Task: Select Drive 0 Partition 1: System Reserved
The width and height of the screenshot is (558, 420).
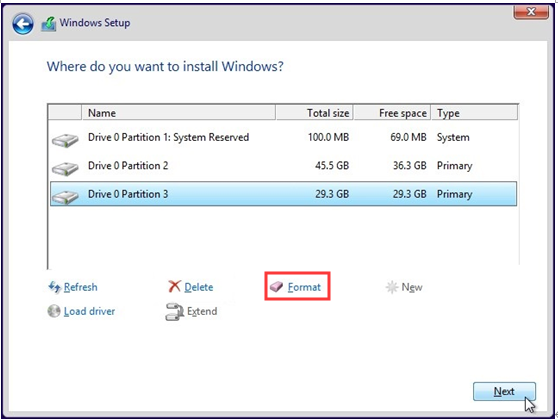Action: pyautogui.click(x=283, y=137)
